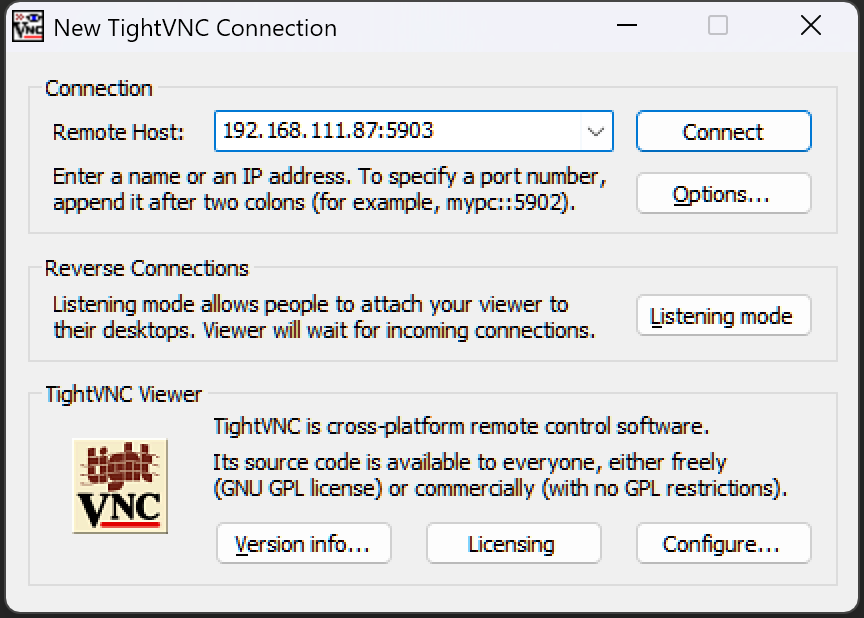Click the TightVNC logo image
864x618 pixels.
120,486
